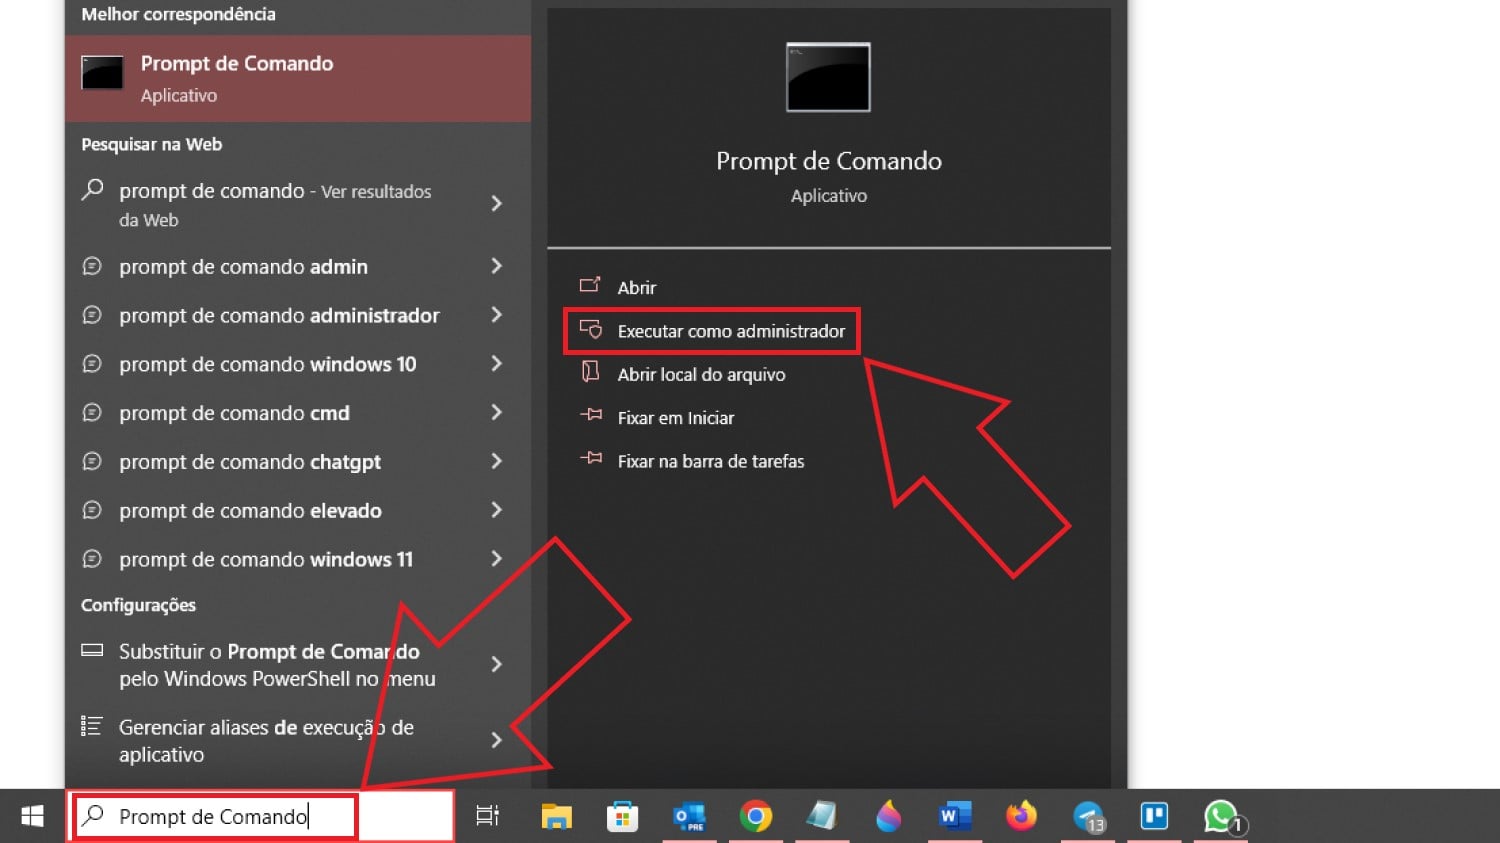This screenshot has height=843, width=1500.
Task: Click the list icon beside Gerenciar aliases
Action: click(x=91, y=726)
